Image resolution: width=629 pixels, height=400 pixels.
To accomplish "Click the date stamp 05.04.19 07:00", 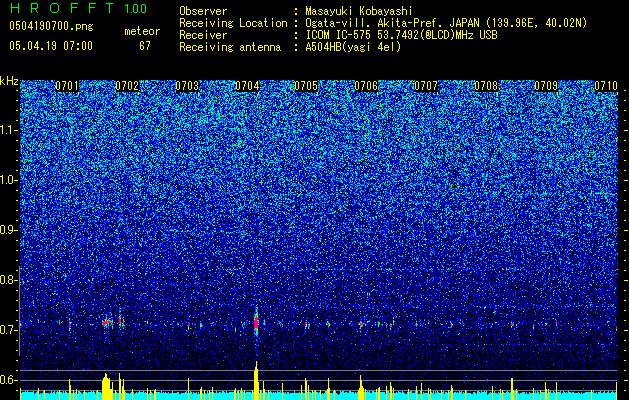I will coord(51,45).
